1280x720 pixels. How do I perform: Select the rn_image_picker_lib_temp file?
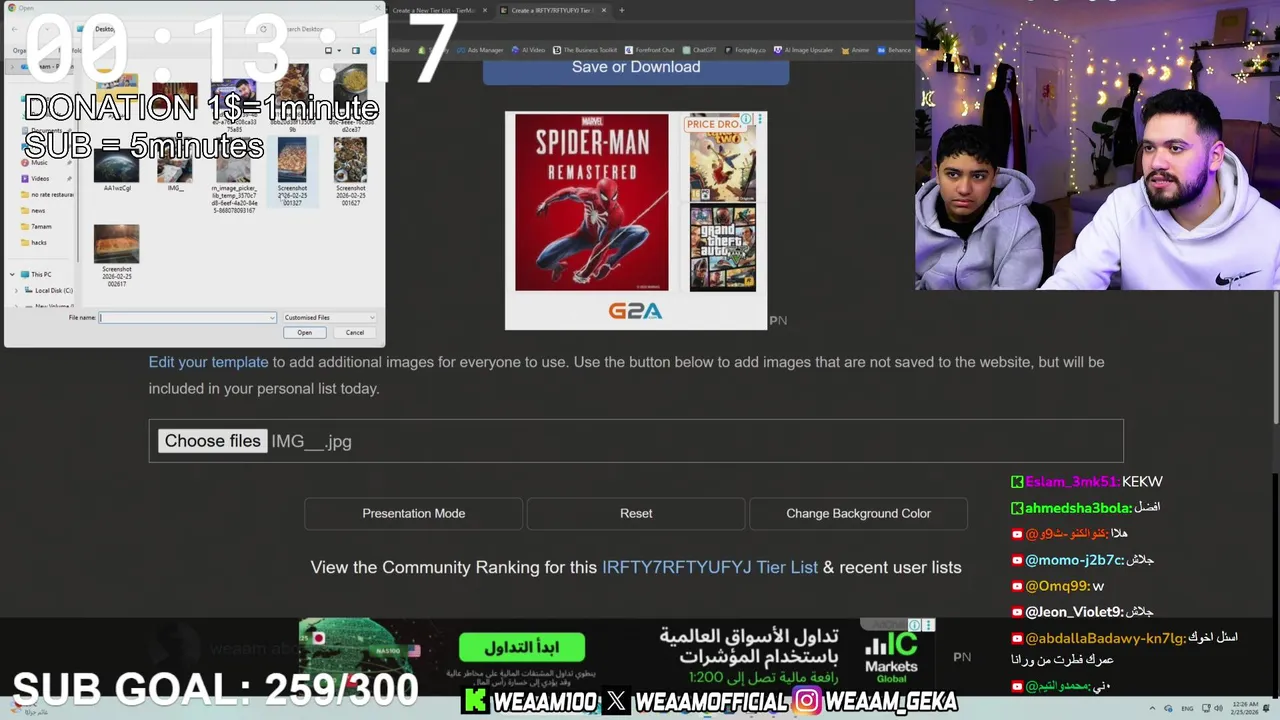(x=234, y=177)
